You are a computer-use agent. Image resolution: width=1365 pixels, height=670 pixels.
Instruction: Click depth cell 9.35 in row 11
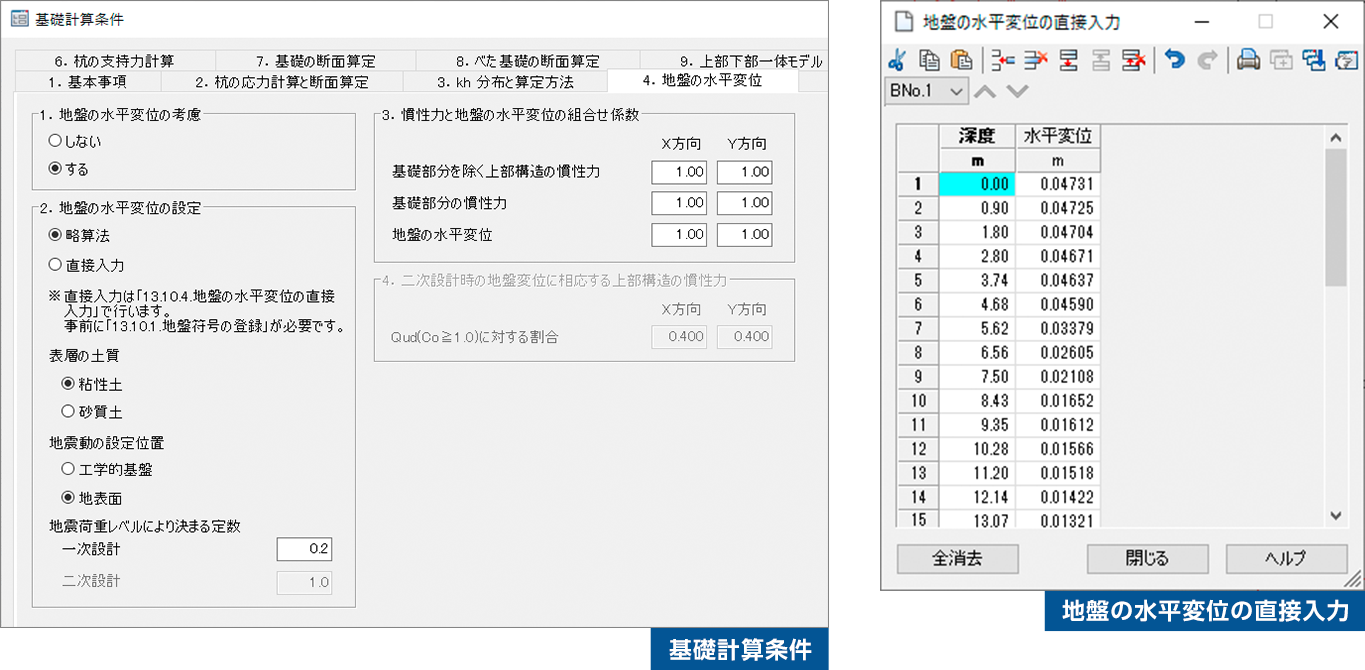(x=977, y=425)
